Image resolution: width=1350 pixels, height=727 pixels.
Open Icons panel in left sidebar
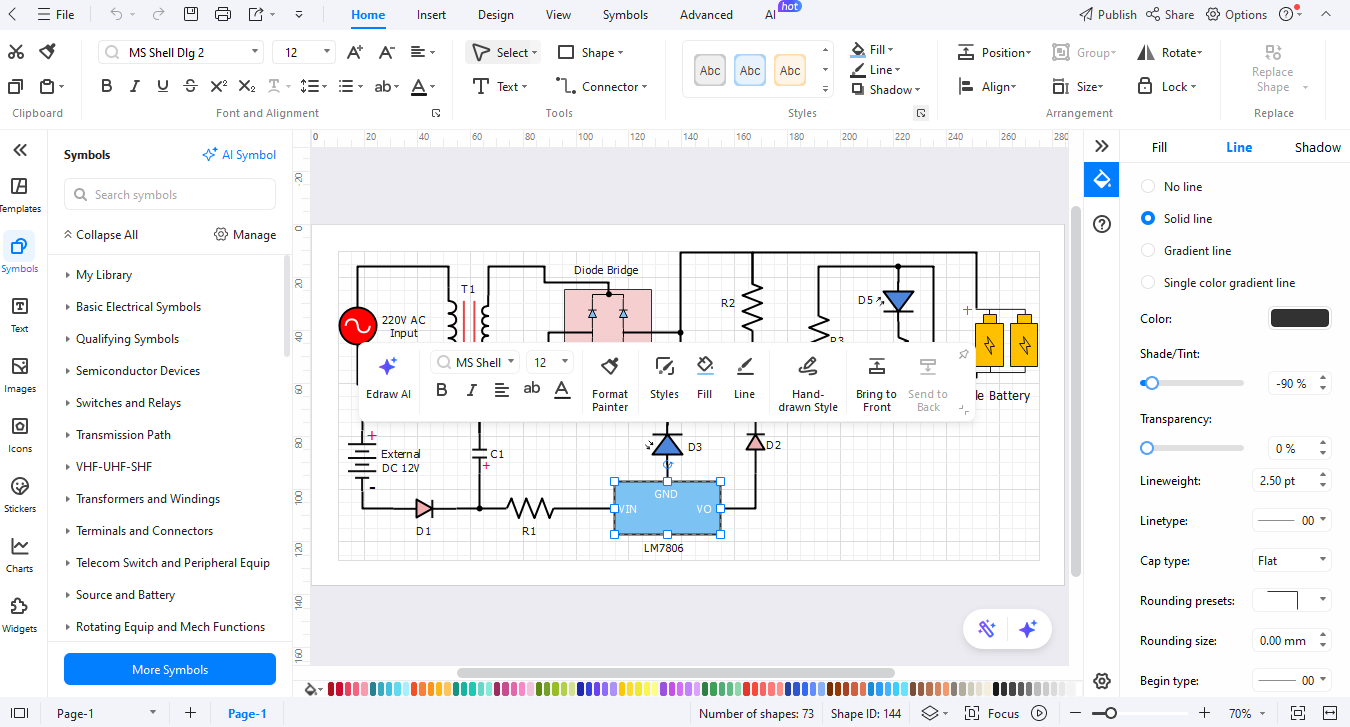(x=19, y=434)
